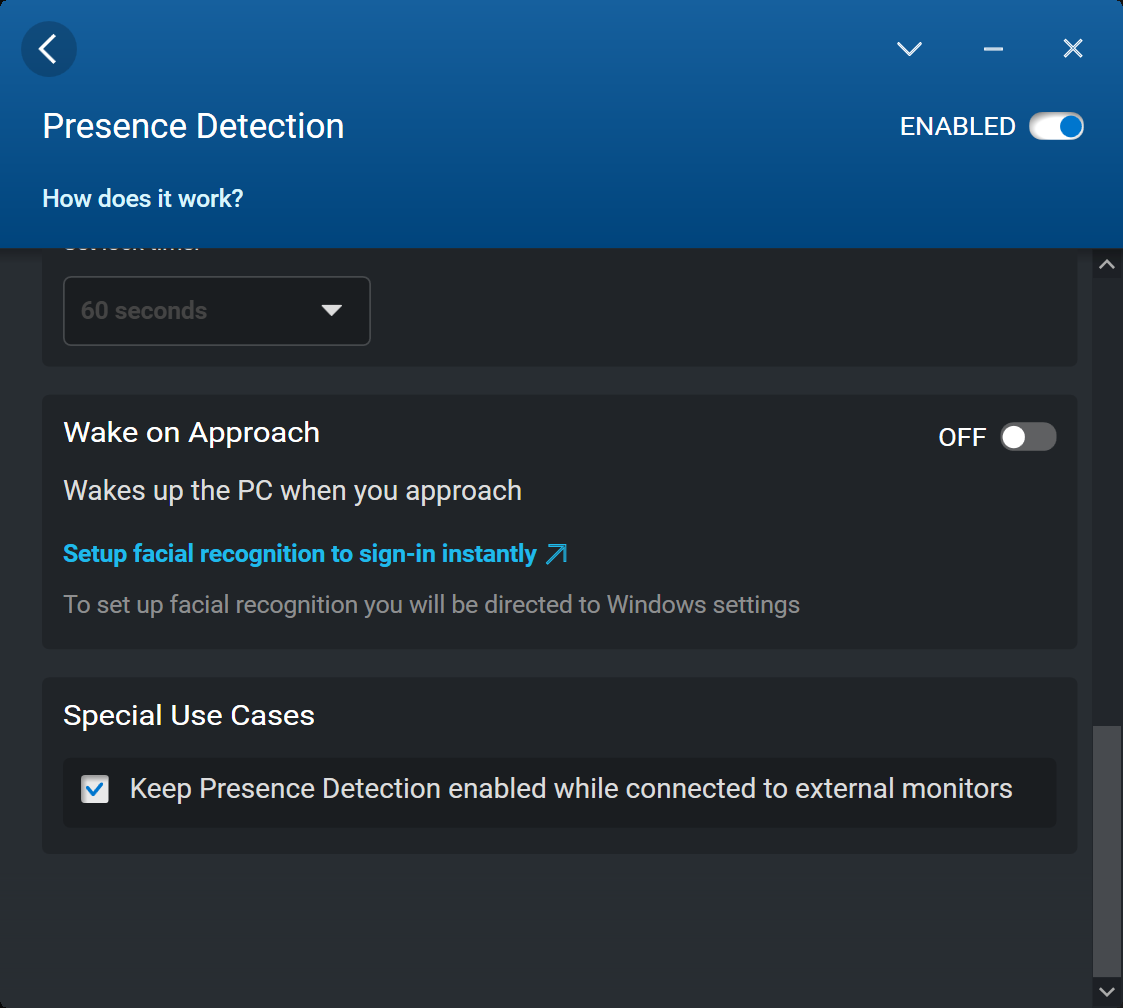This screenshot has width=1123, height=1008.
Task: Disable the Presence Detection ENABLED switch
Action: click(x=1057, y=127)
